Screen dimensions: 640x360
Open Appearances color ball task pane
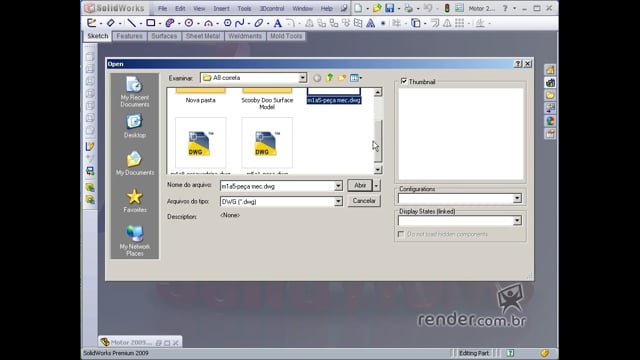point(550,121)
